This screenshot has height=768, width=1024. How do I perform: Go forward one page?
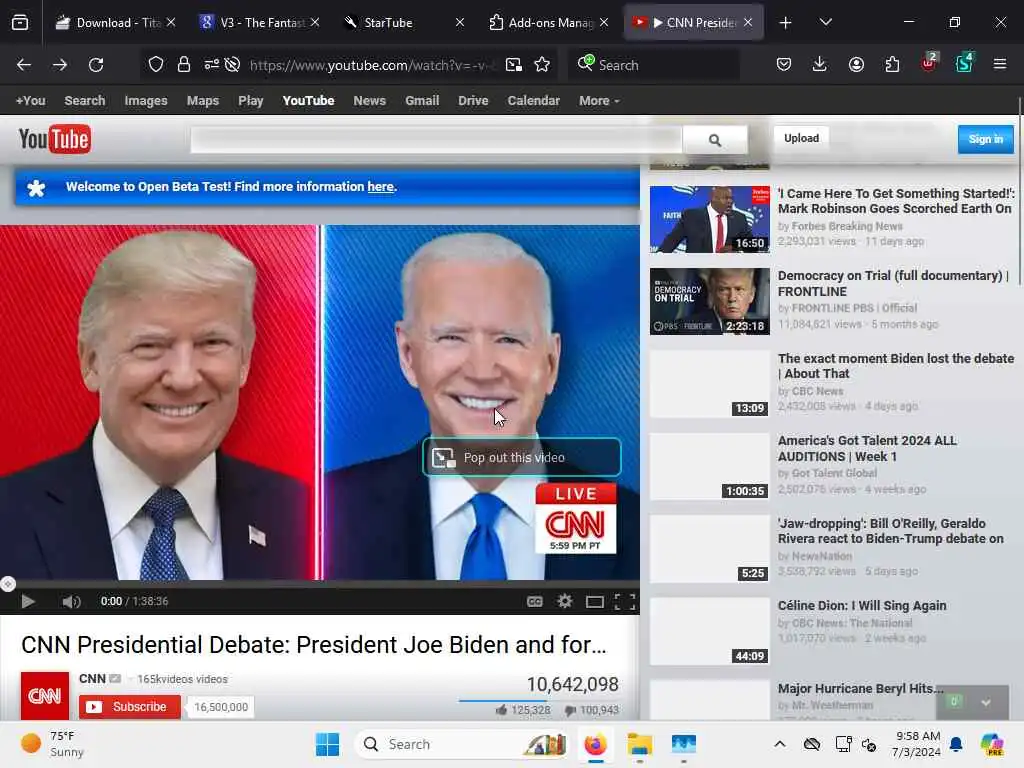click(59, 65)
